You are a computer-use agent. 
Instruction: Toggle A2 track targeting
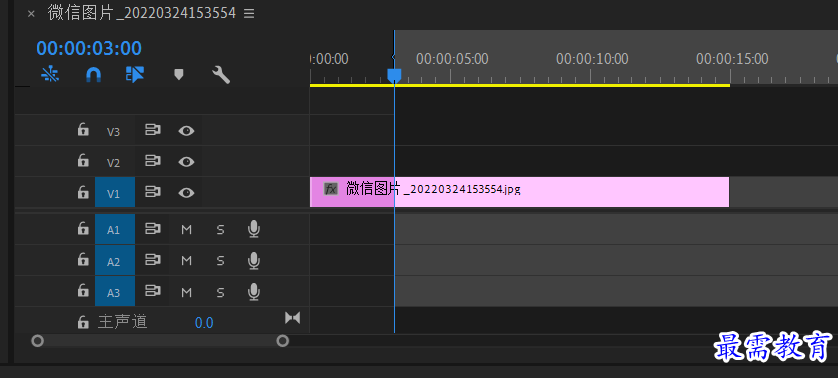click(115, 260)
